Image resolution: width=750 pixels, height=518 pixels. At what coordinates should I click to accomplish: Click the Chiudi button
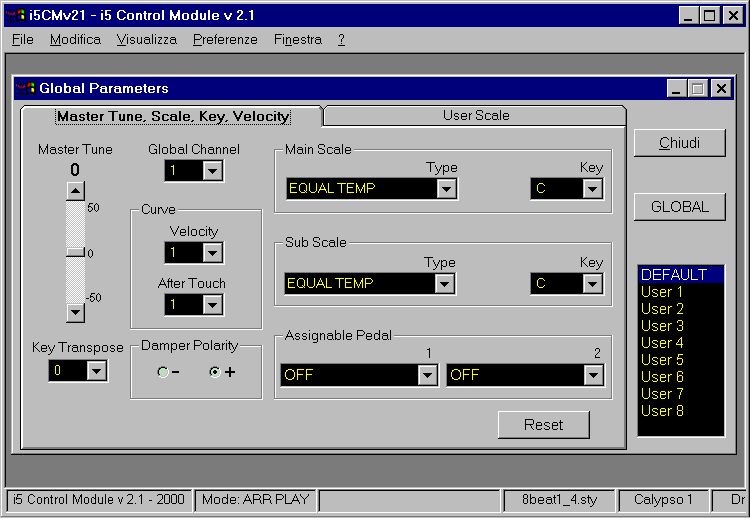(679, 143)
